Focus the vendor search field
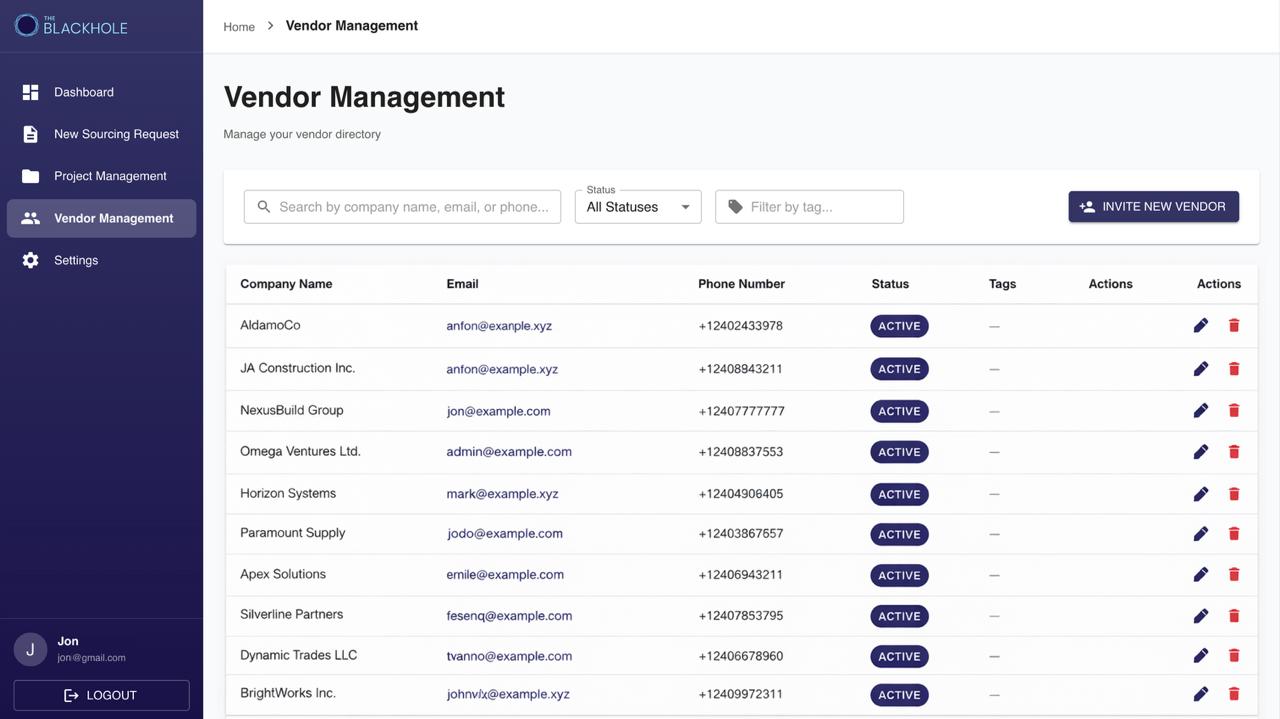The width and height of the screenshot is (1280, 719). pos(402,207)
